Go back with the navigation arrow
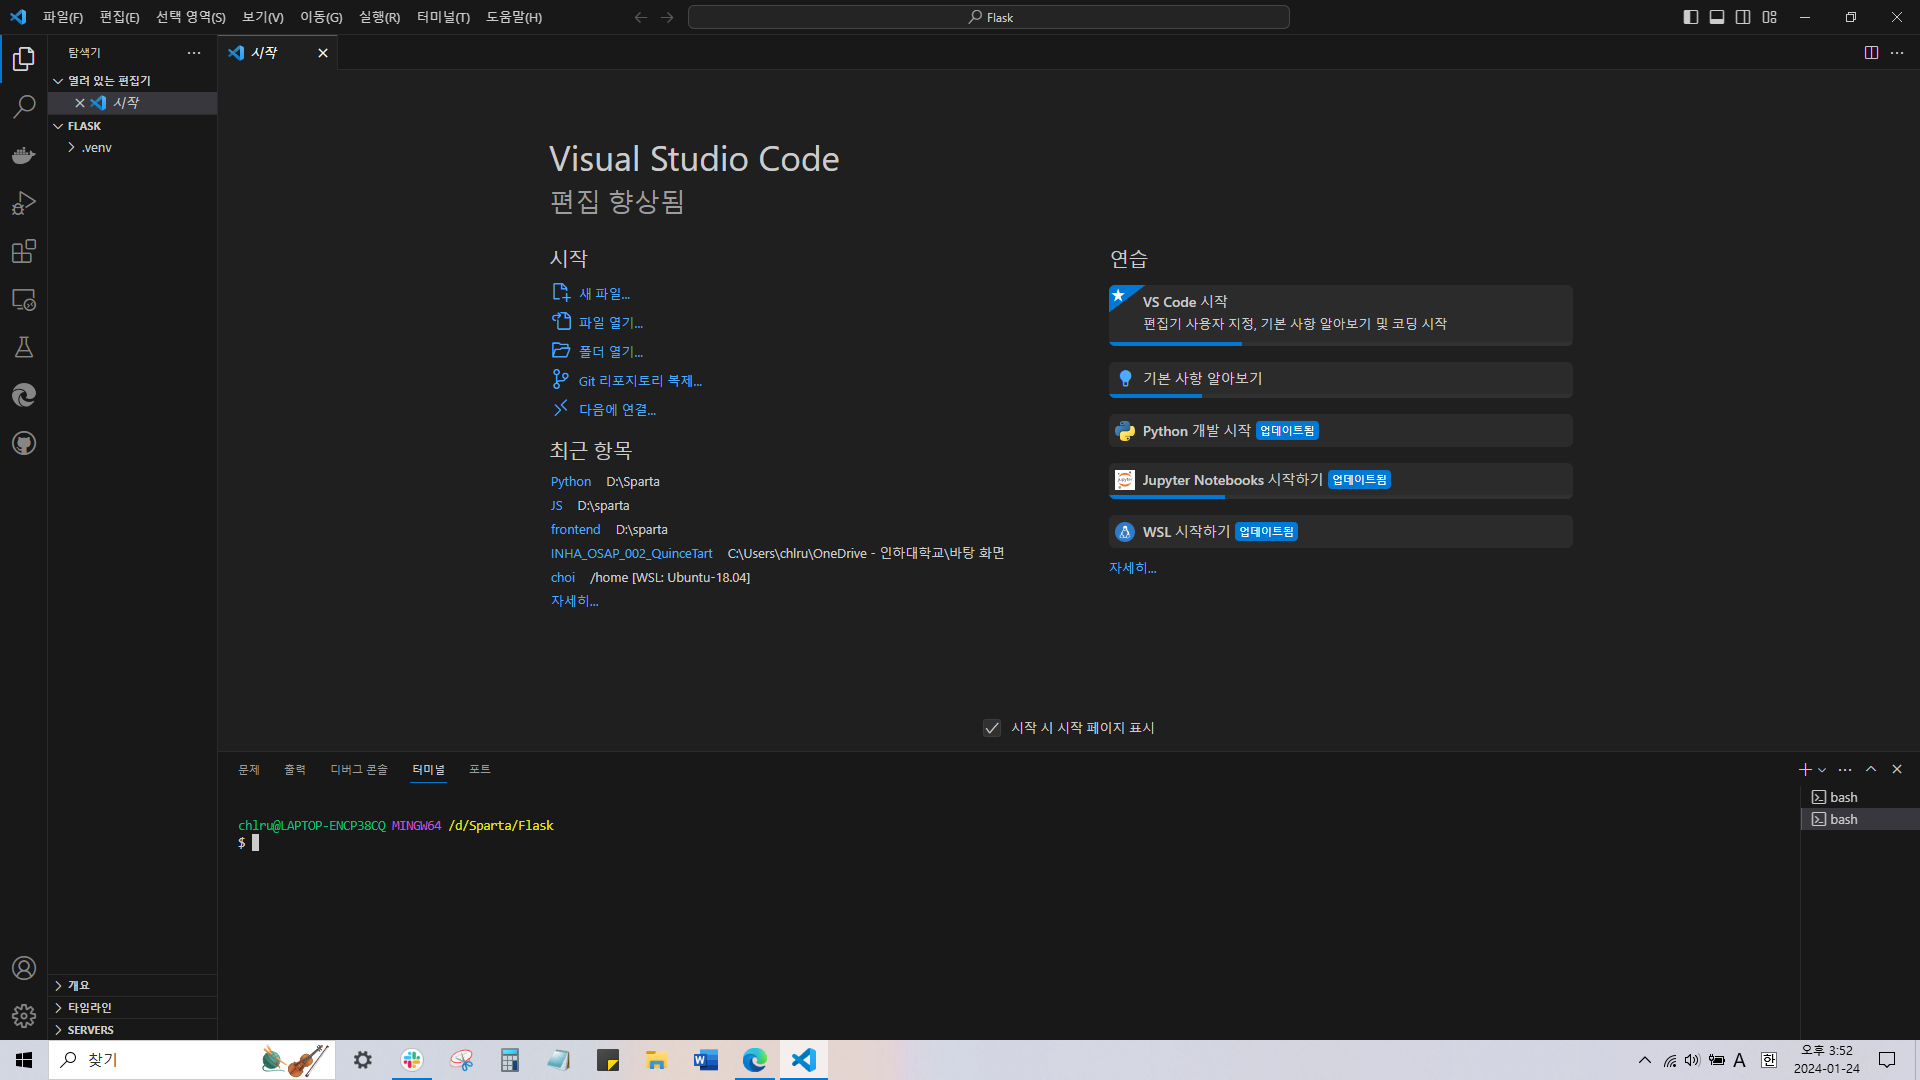 point(641,17)
